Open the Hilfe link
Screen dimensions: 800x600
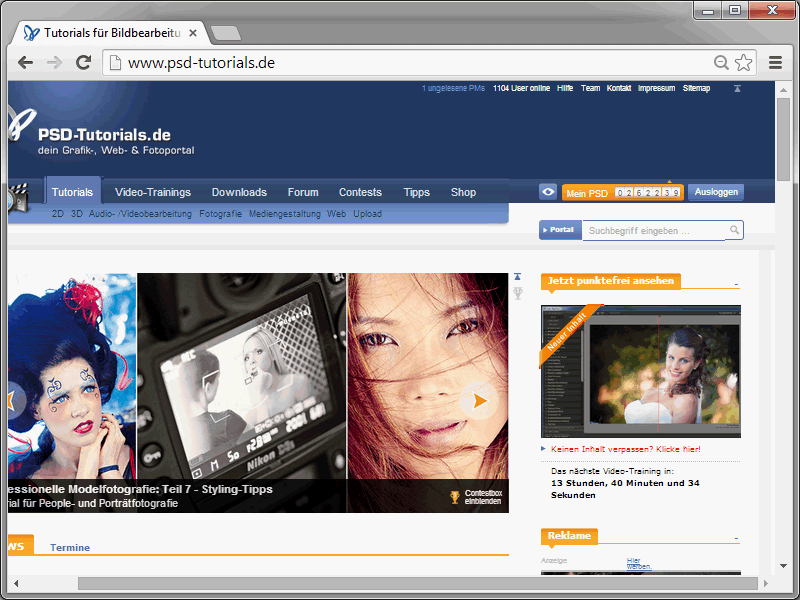tap(565, 88)
